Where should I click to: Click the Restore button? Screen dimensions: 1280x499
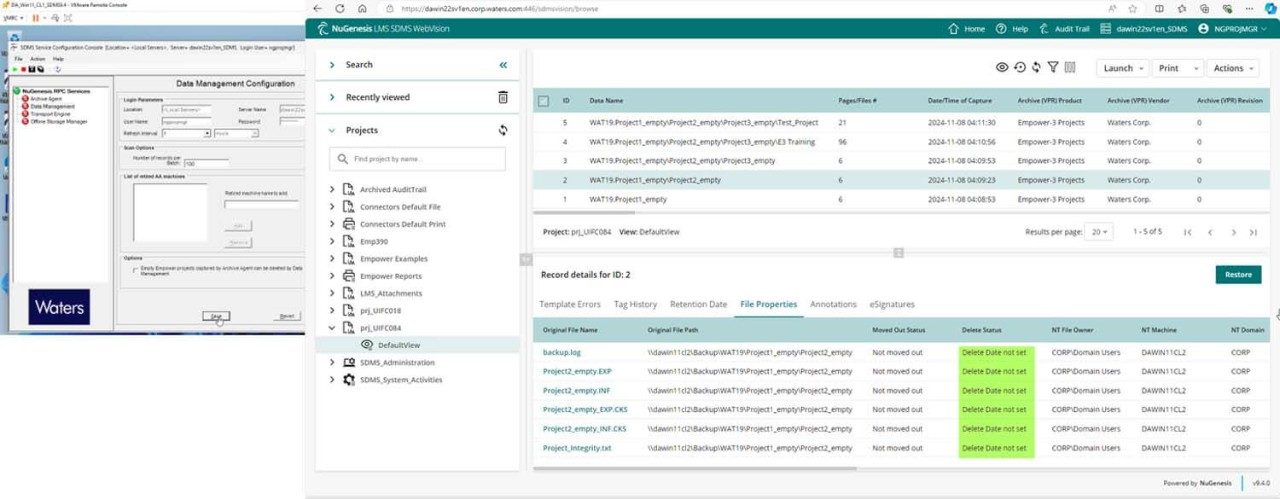click(1238, 274)
